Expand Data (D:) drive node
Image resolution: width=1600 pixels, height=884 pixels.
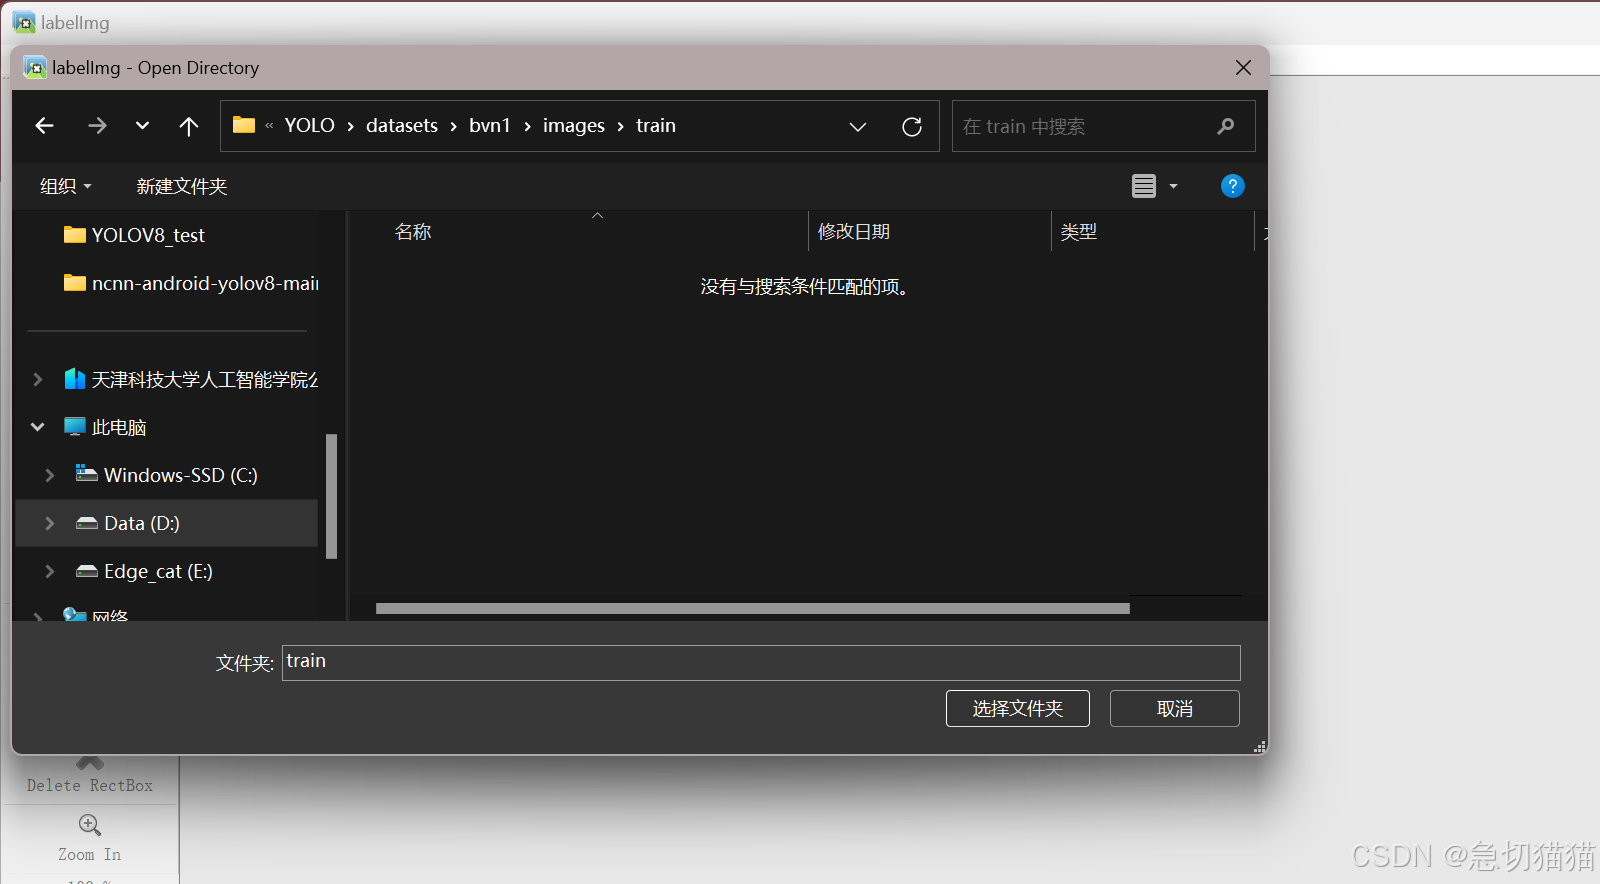[x=49, y=523]
